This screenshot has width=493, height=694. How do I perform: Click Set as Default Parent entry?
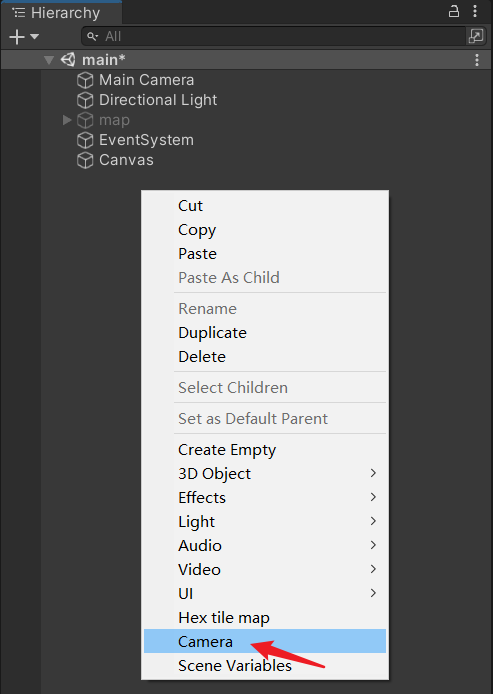click(265, 418)
